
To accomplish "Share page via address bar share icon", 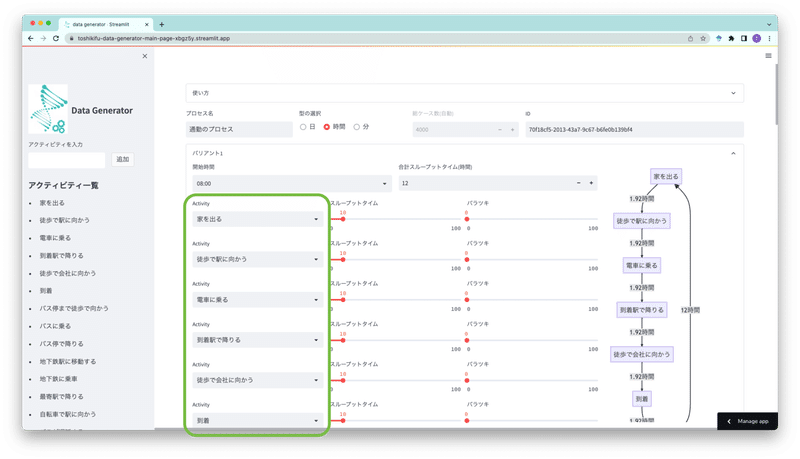I will 690,38.
